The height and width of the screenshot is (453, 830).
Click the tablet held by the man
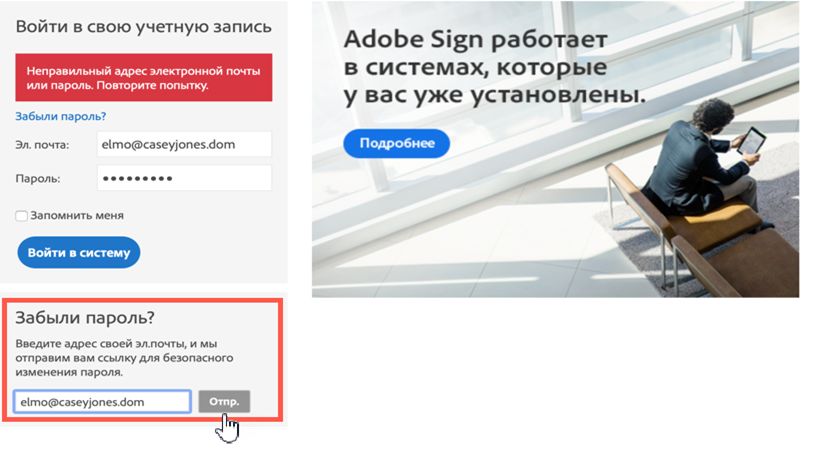point(751,140)
